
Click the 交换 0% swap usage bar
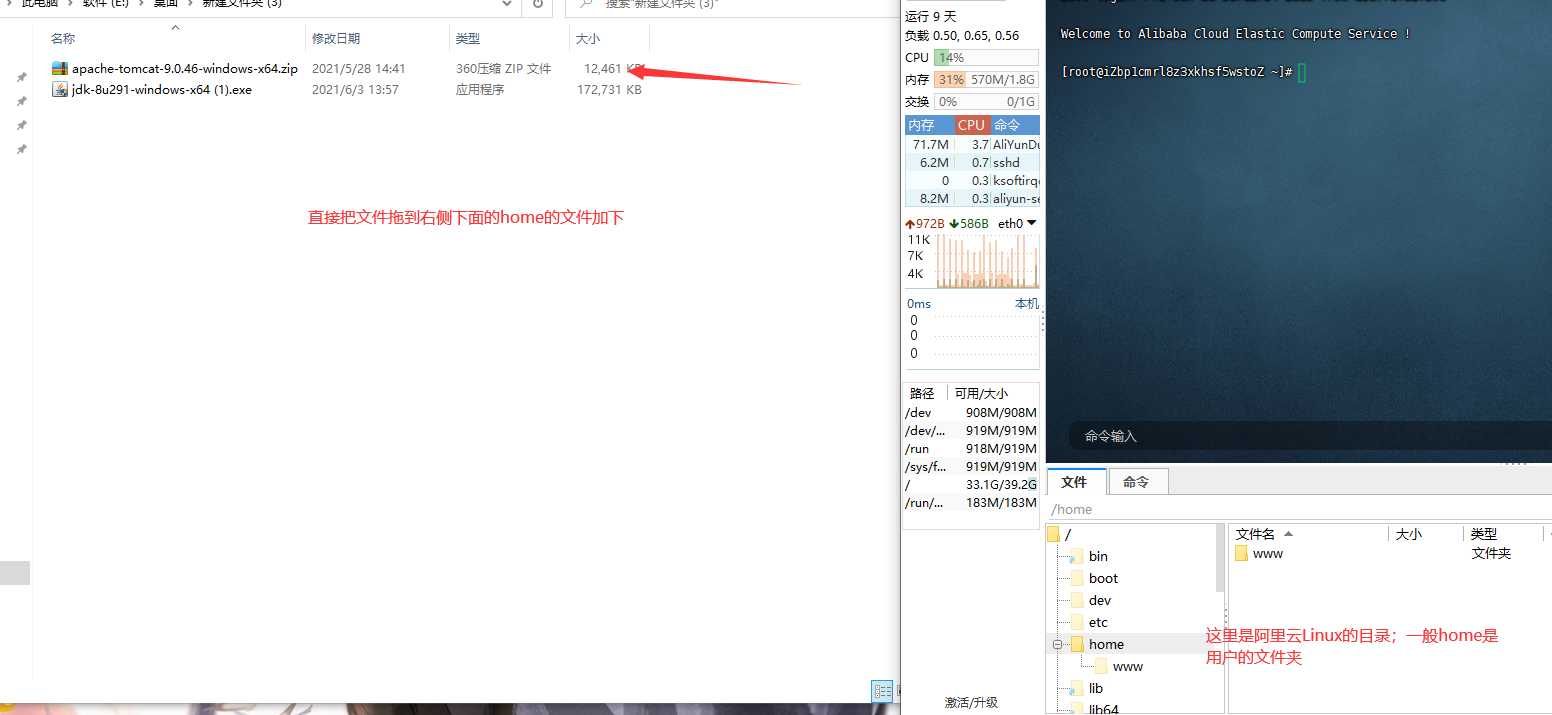(986, 101)
